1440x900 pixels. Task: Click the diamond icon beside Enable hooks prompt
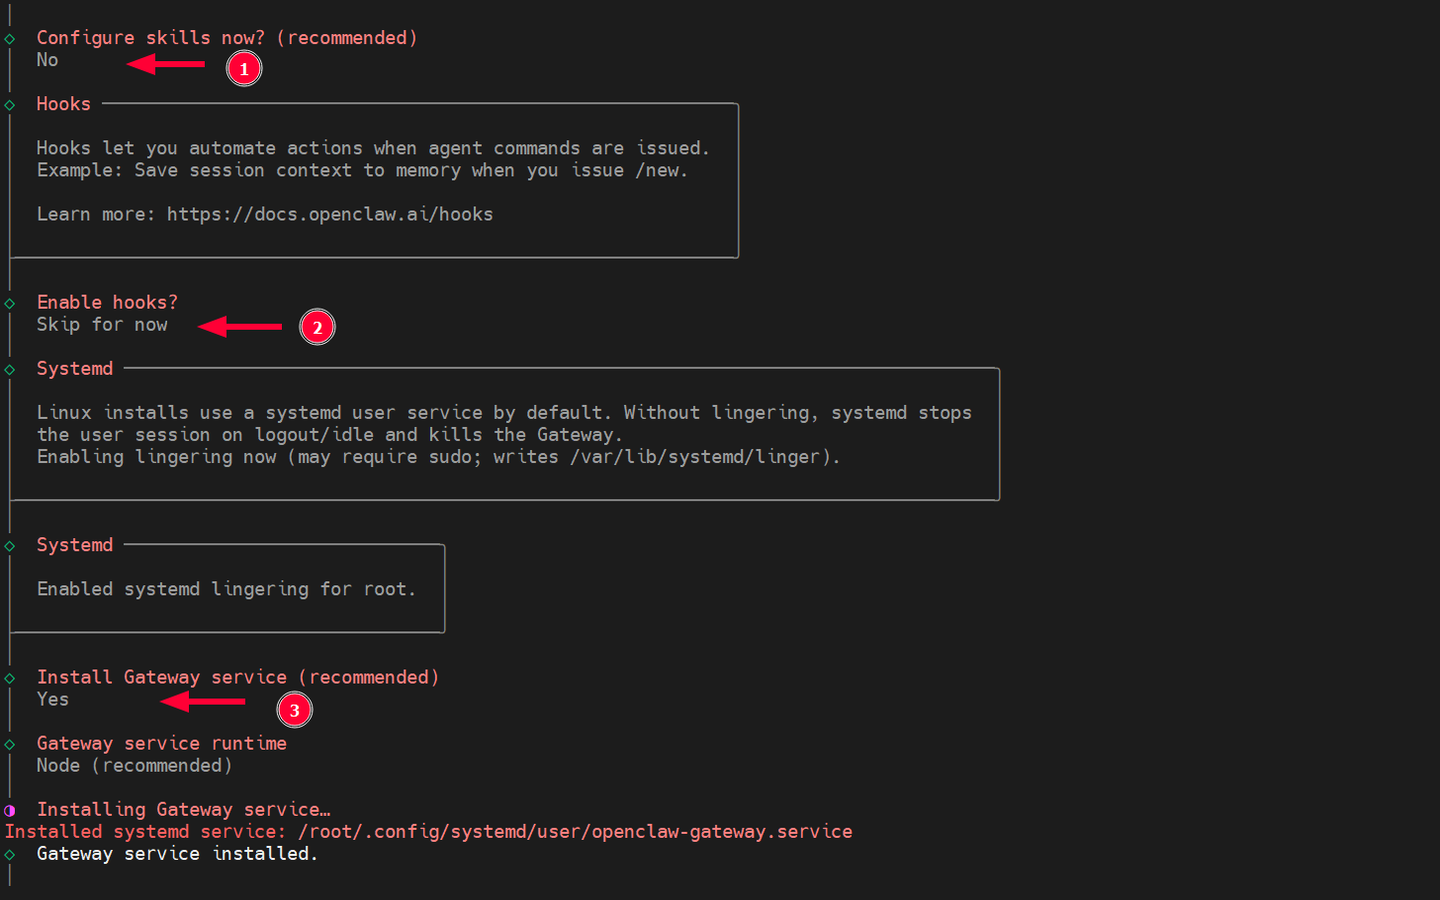tap(9, 302)
